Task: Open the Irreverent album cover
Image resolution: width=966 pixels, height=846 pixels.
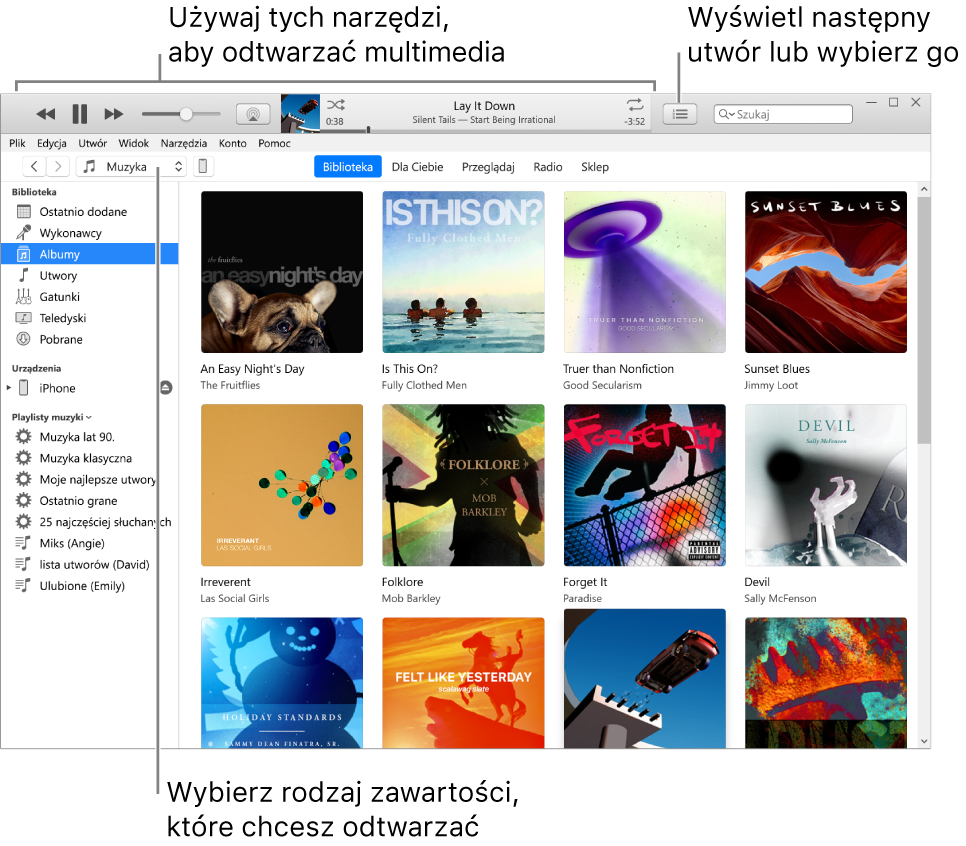Action: coord(282,485)
